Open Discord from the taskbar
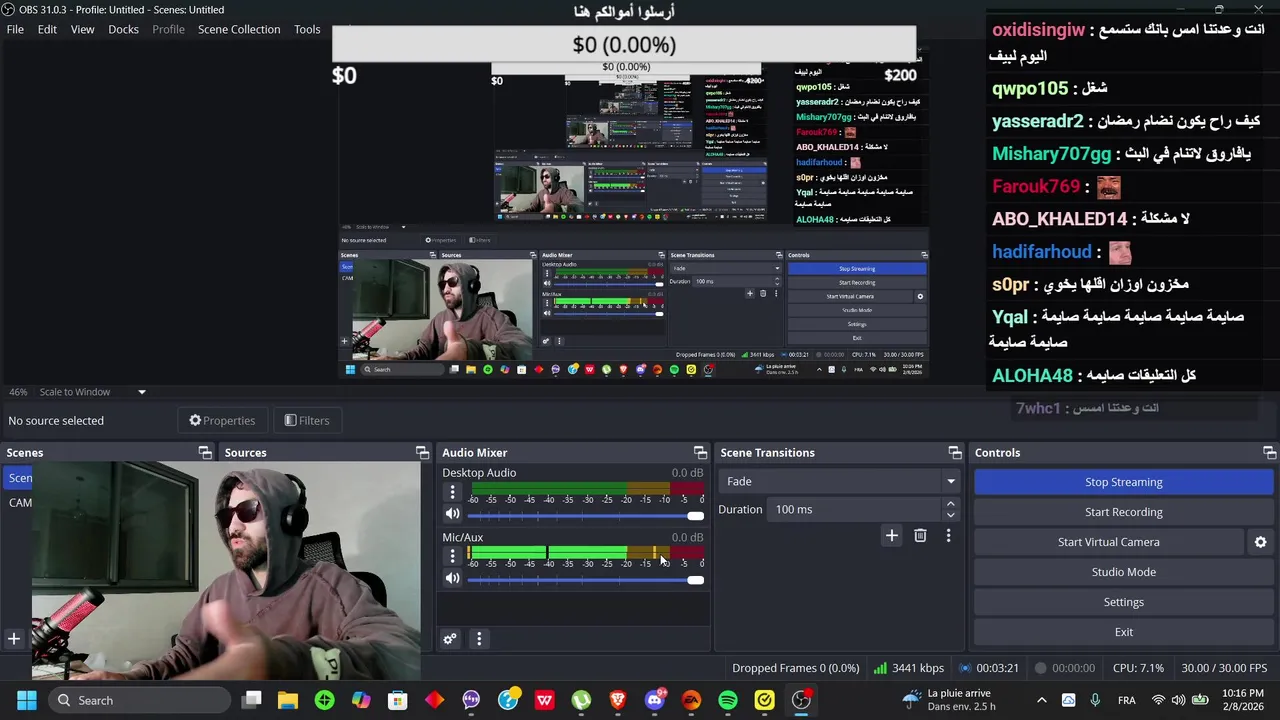1280x720 pixels. (x=655, y=700)
